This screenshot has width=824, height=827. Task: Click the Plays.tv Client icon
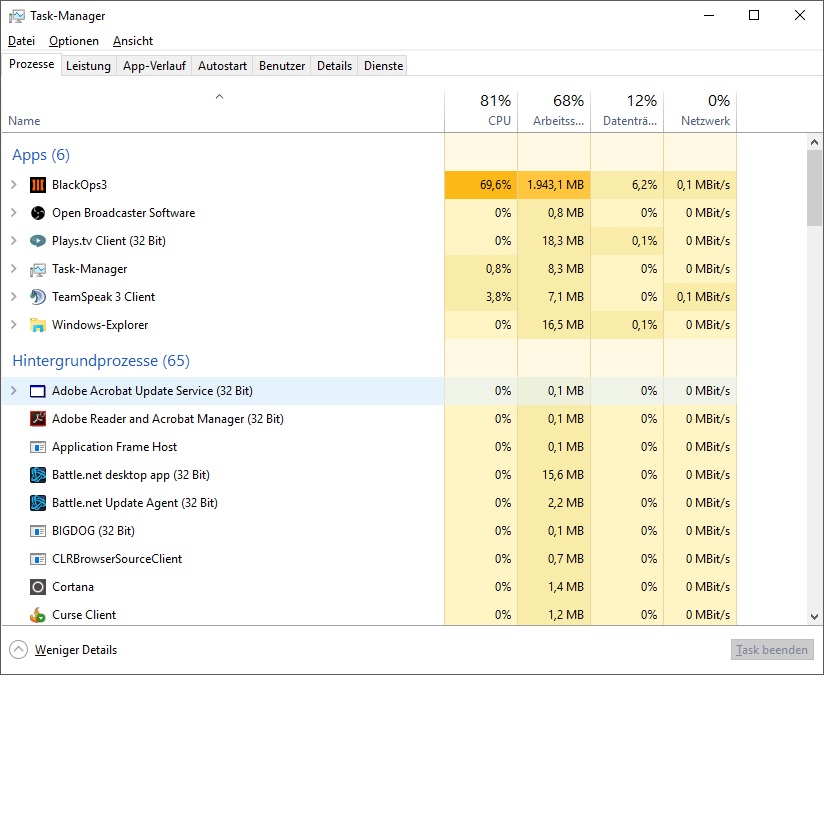tap(37, 241)
